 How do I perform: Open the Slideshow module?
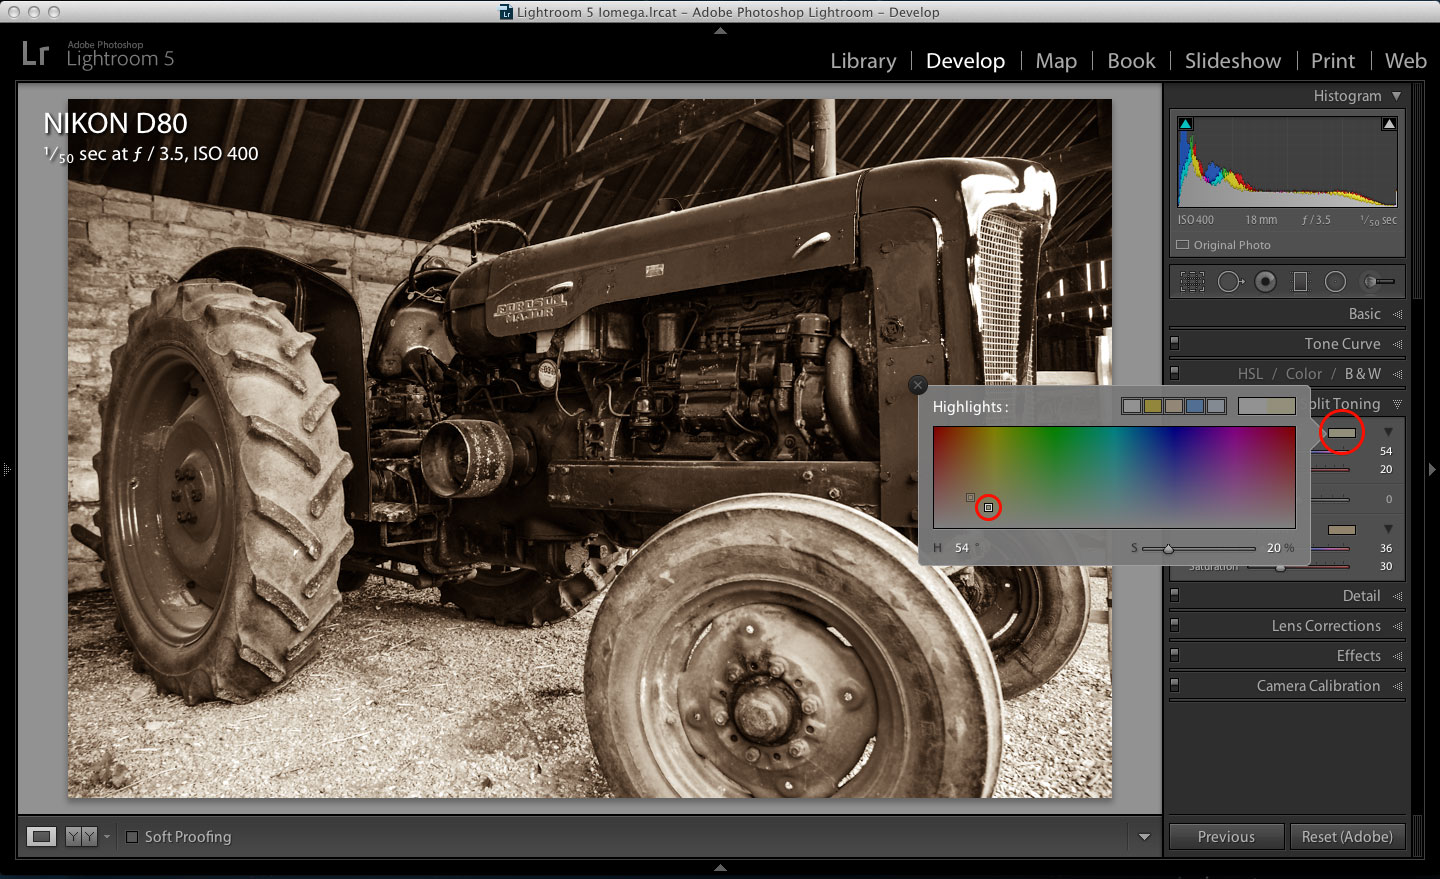[1232, 61]
